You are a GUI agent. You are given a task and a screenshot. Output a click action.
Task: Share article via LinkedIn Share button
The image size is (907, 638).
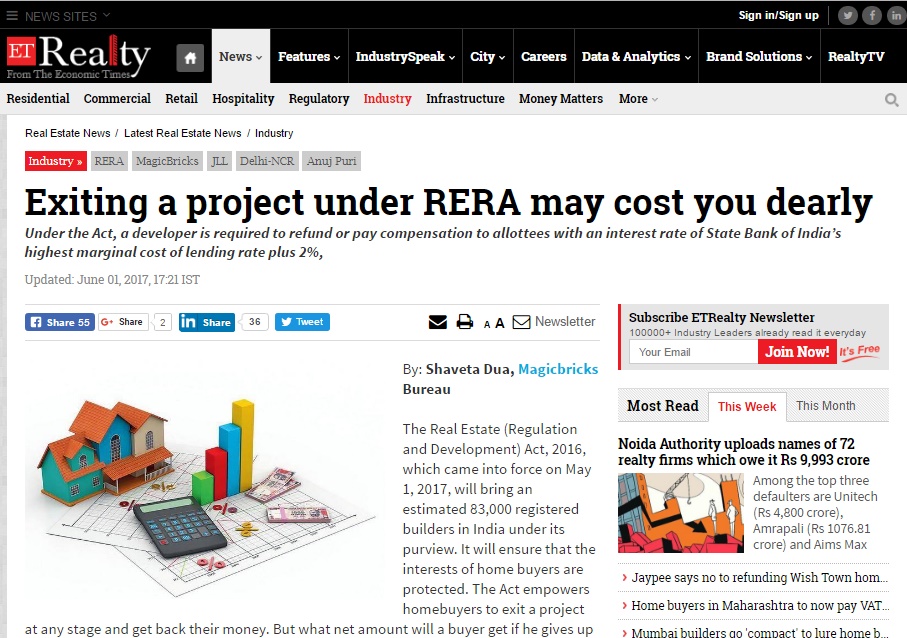pos(207,322)
